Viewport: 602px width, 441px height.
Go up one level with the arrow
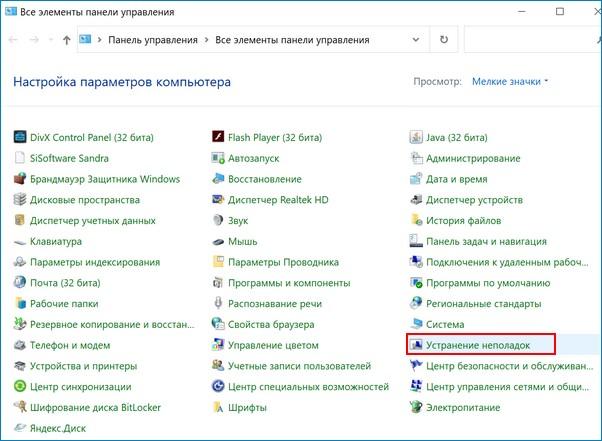(x=66, y=40)
